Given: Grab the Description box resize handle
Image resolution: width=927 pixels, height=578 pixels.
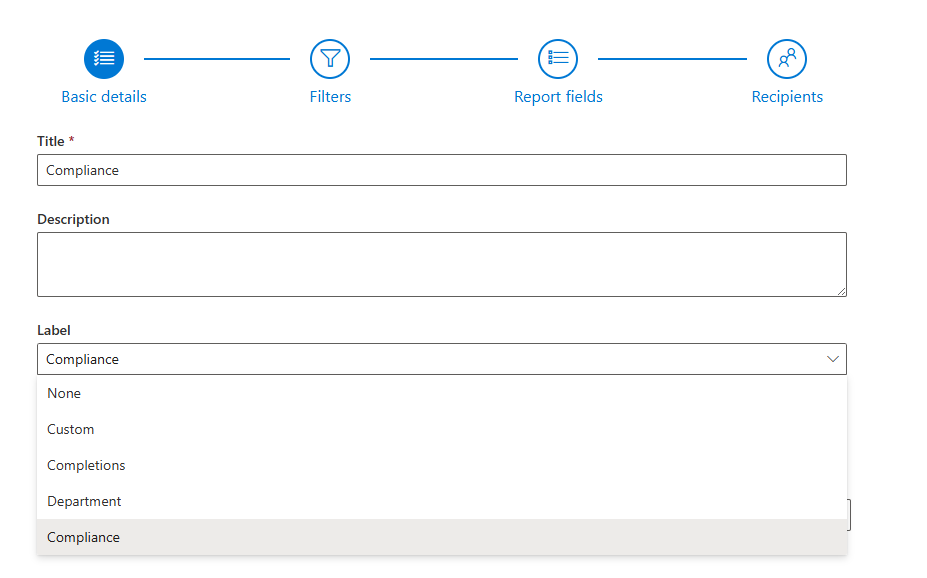Looking at the screenshot, I should click(841, 291).
